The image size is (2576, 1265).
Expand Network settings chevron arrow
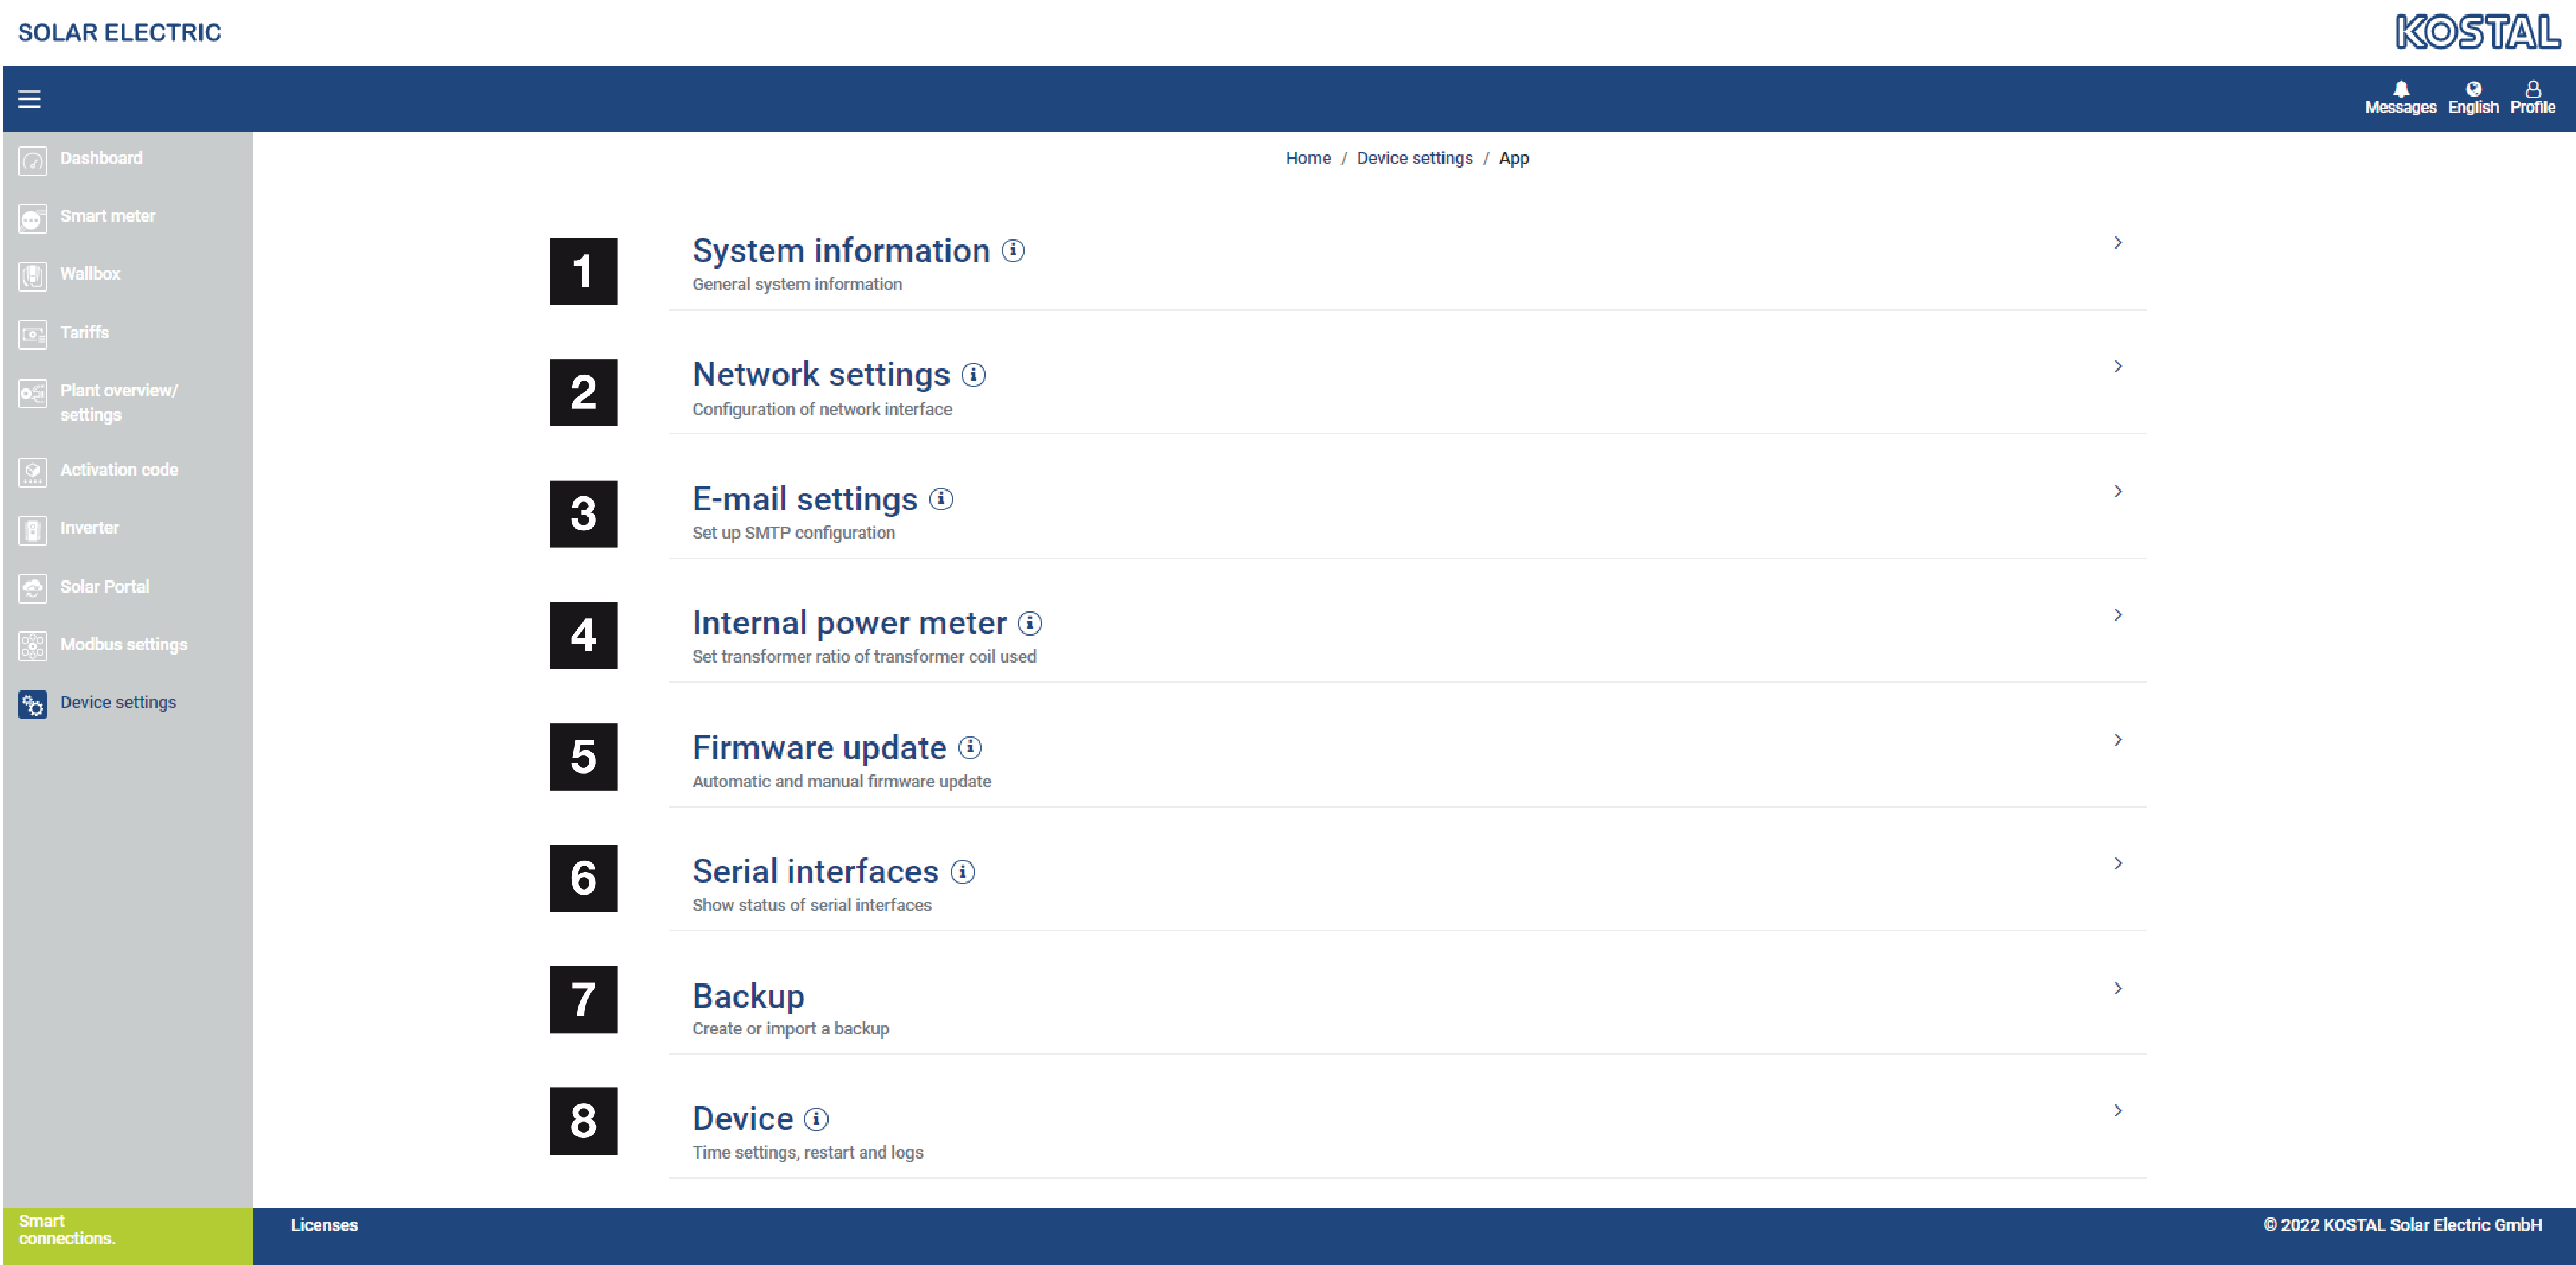2117,366
